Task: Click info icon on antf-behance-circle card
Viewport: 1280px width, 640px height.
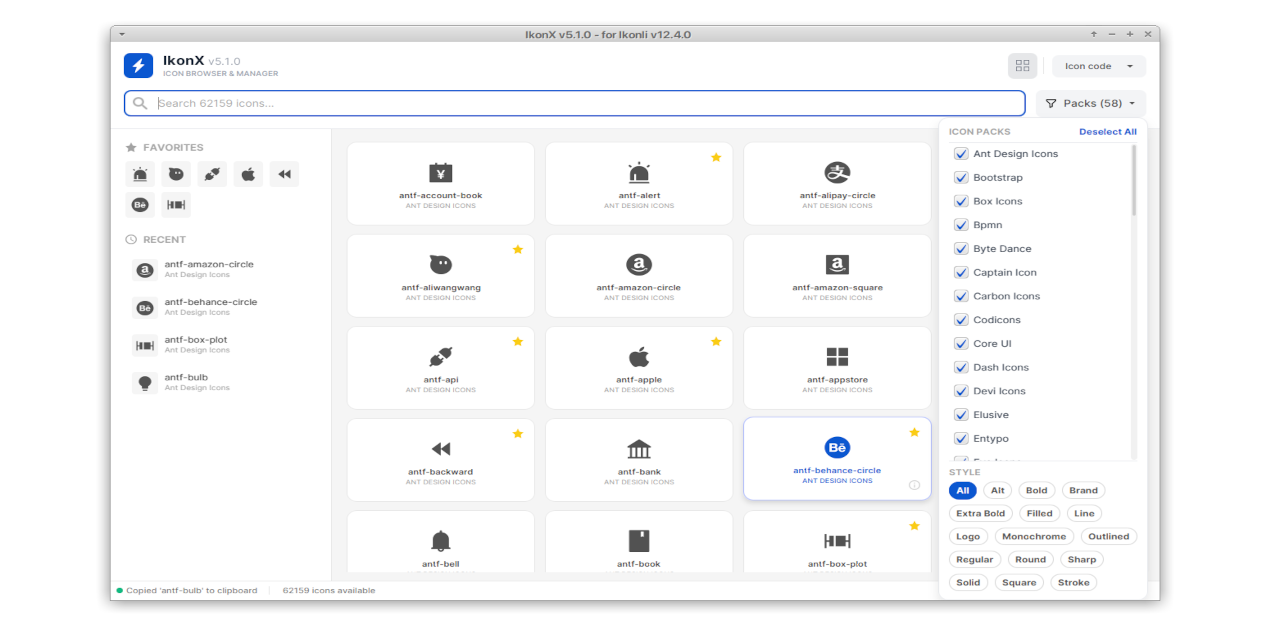Action: (914, 485)
